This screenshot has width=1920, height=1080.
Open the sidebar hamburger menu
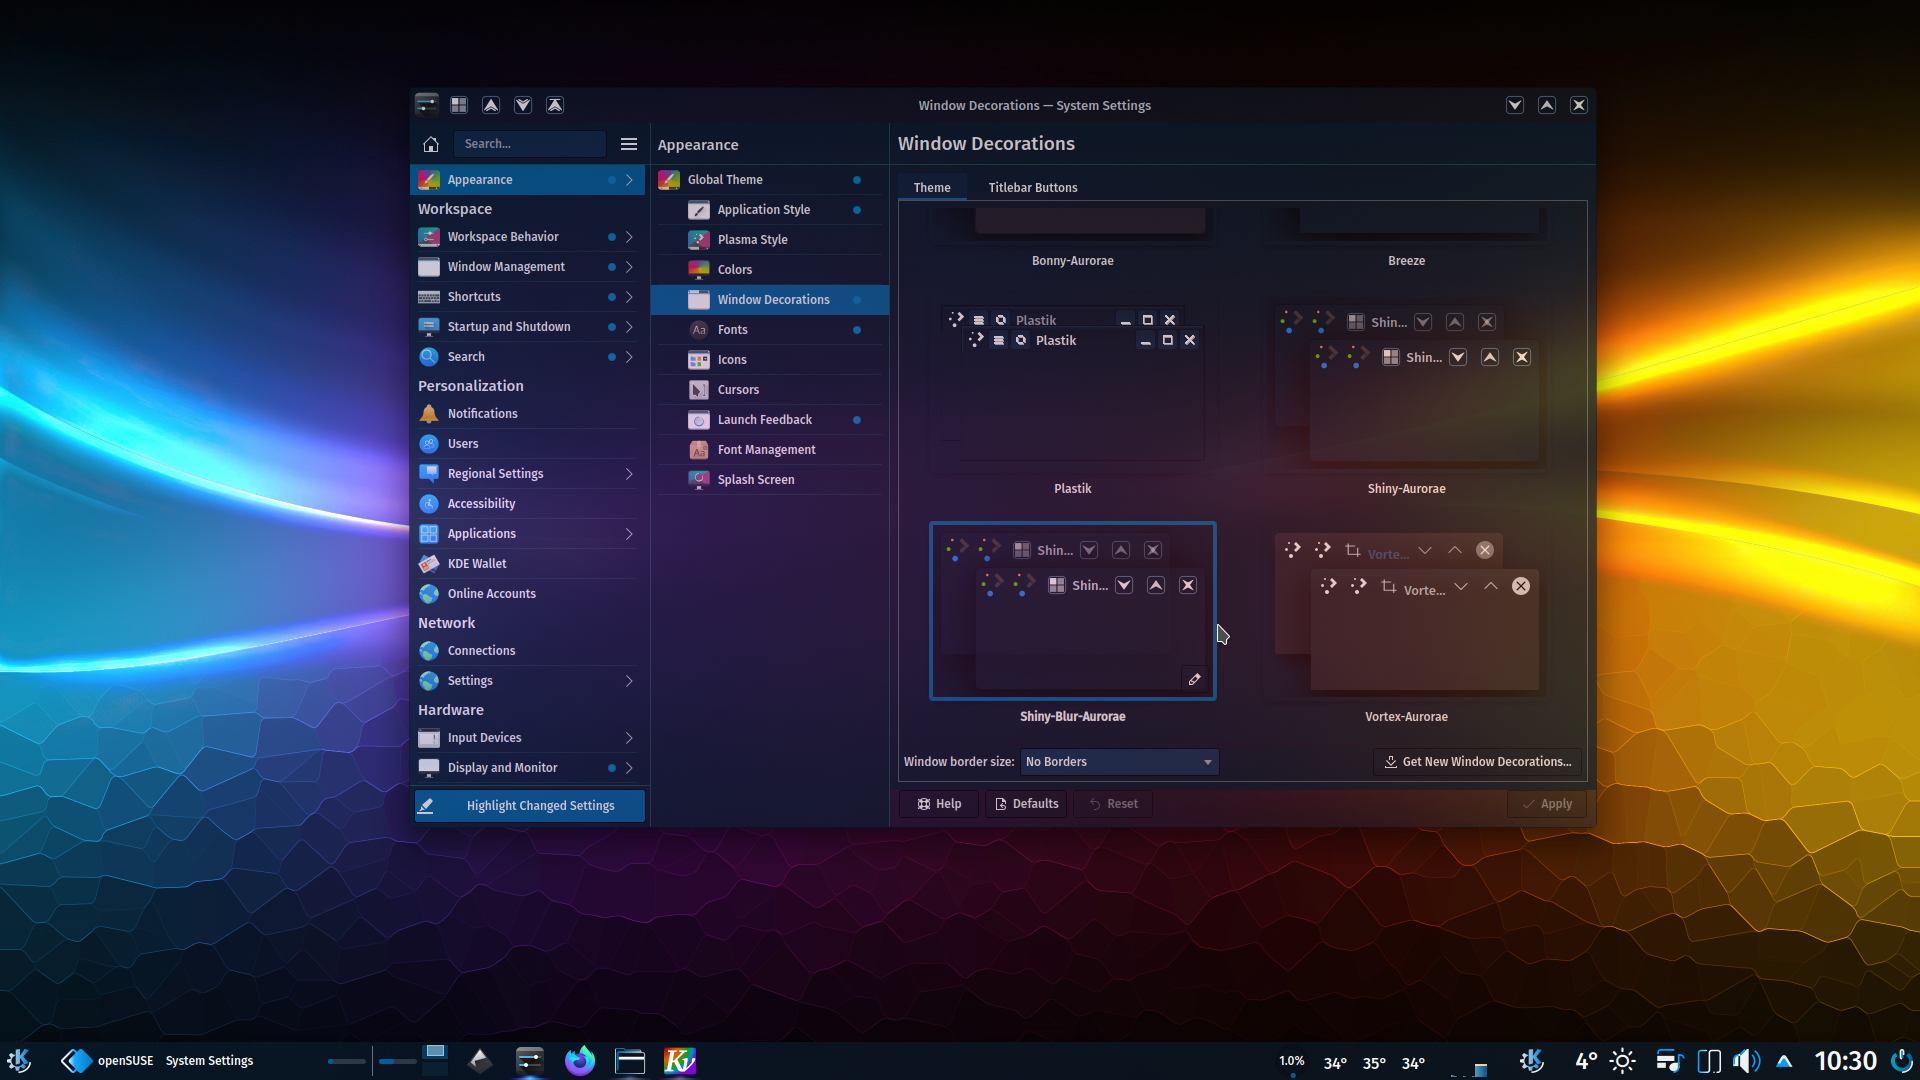(629, 144)
